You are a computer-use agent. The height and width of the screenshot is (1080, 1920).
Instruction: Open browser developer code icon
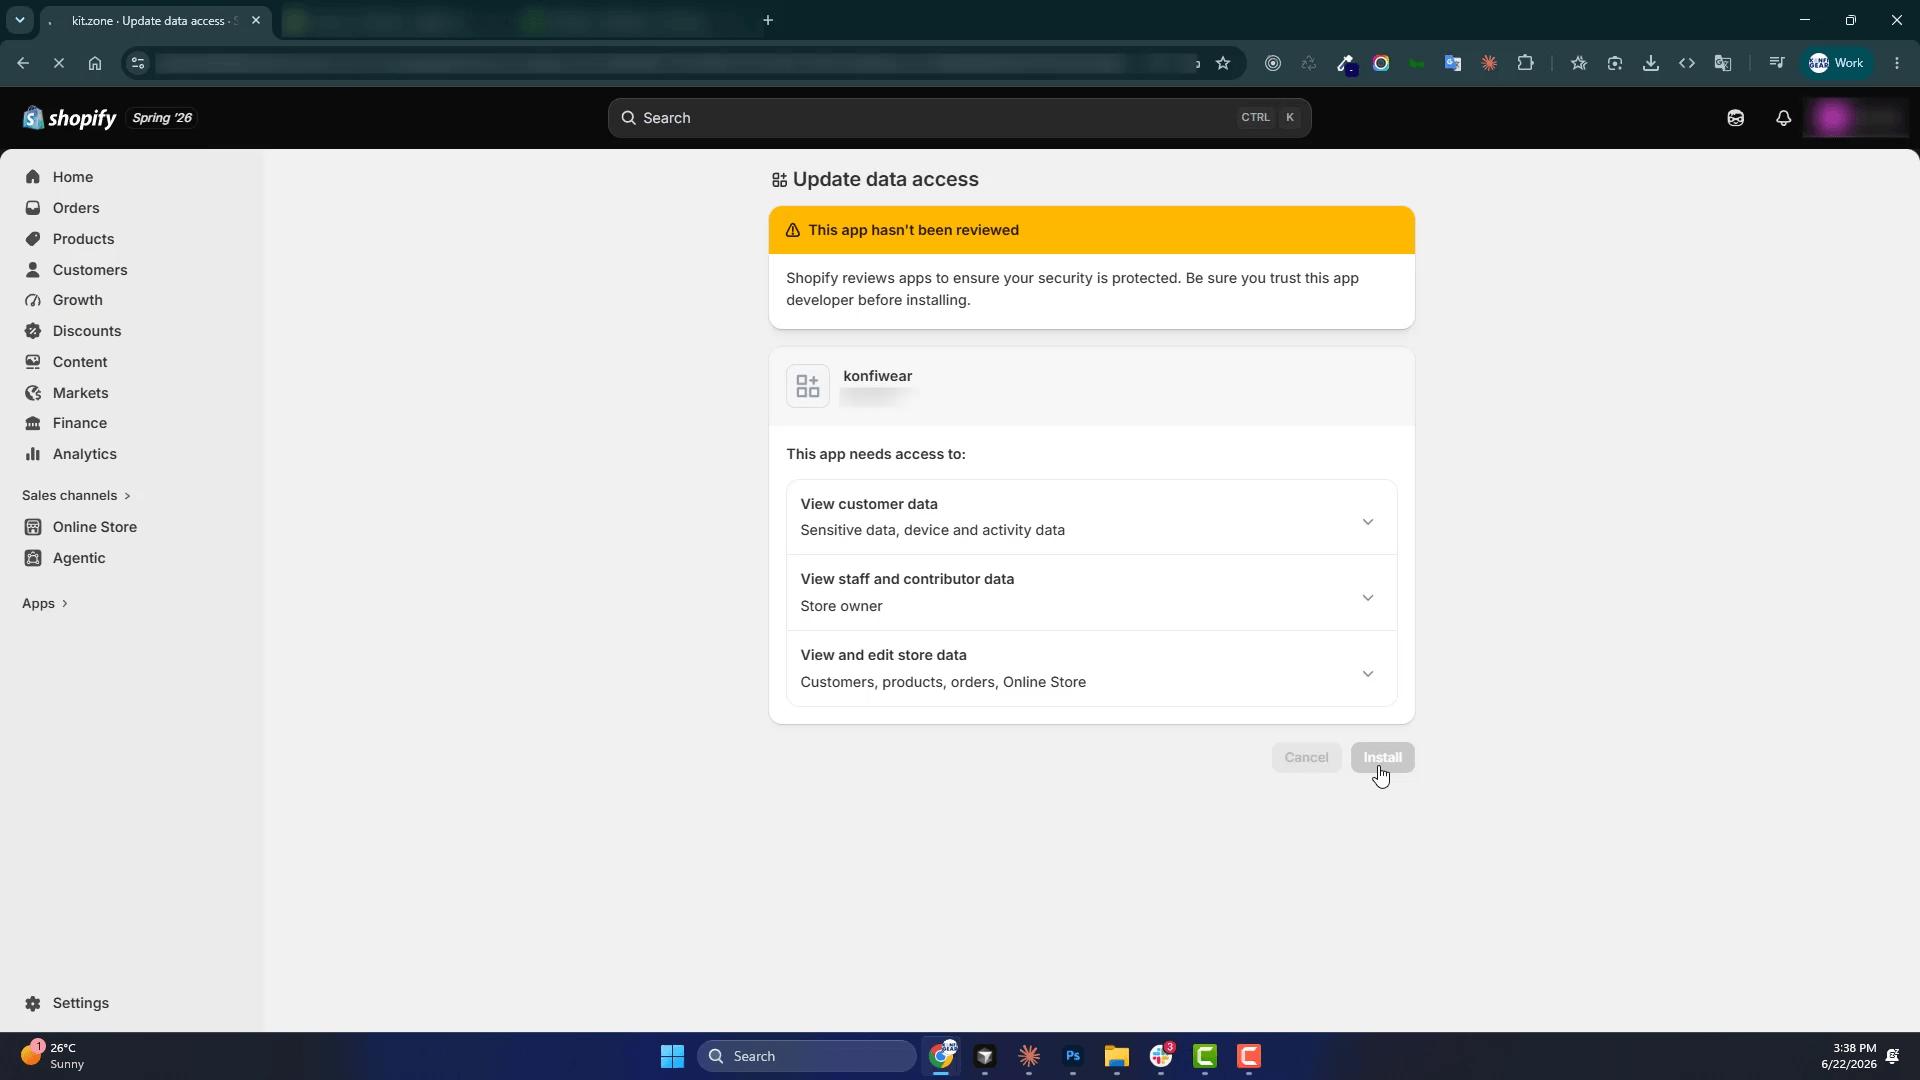click(1687, 63)
